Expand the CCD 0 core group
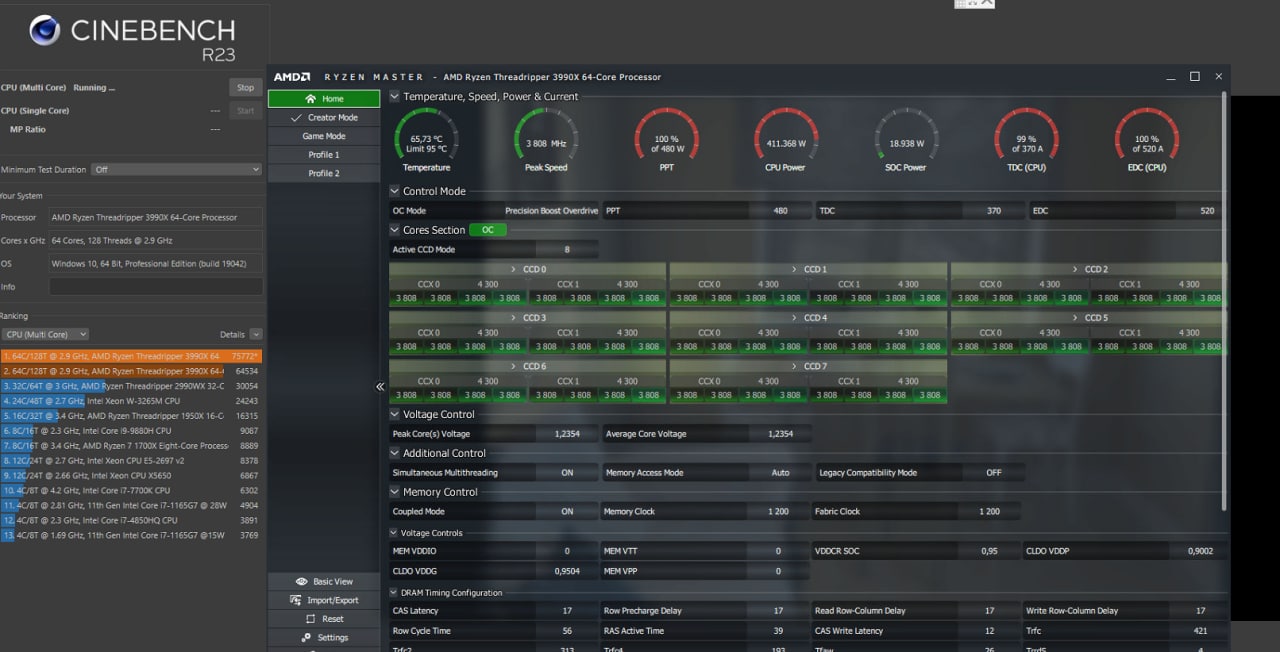Image resolution: width=1280 pixels, height=652 pixels. tap(527, 269)
